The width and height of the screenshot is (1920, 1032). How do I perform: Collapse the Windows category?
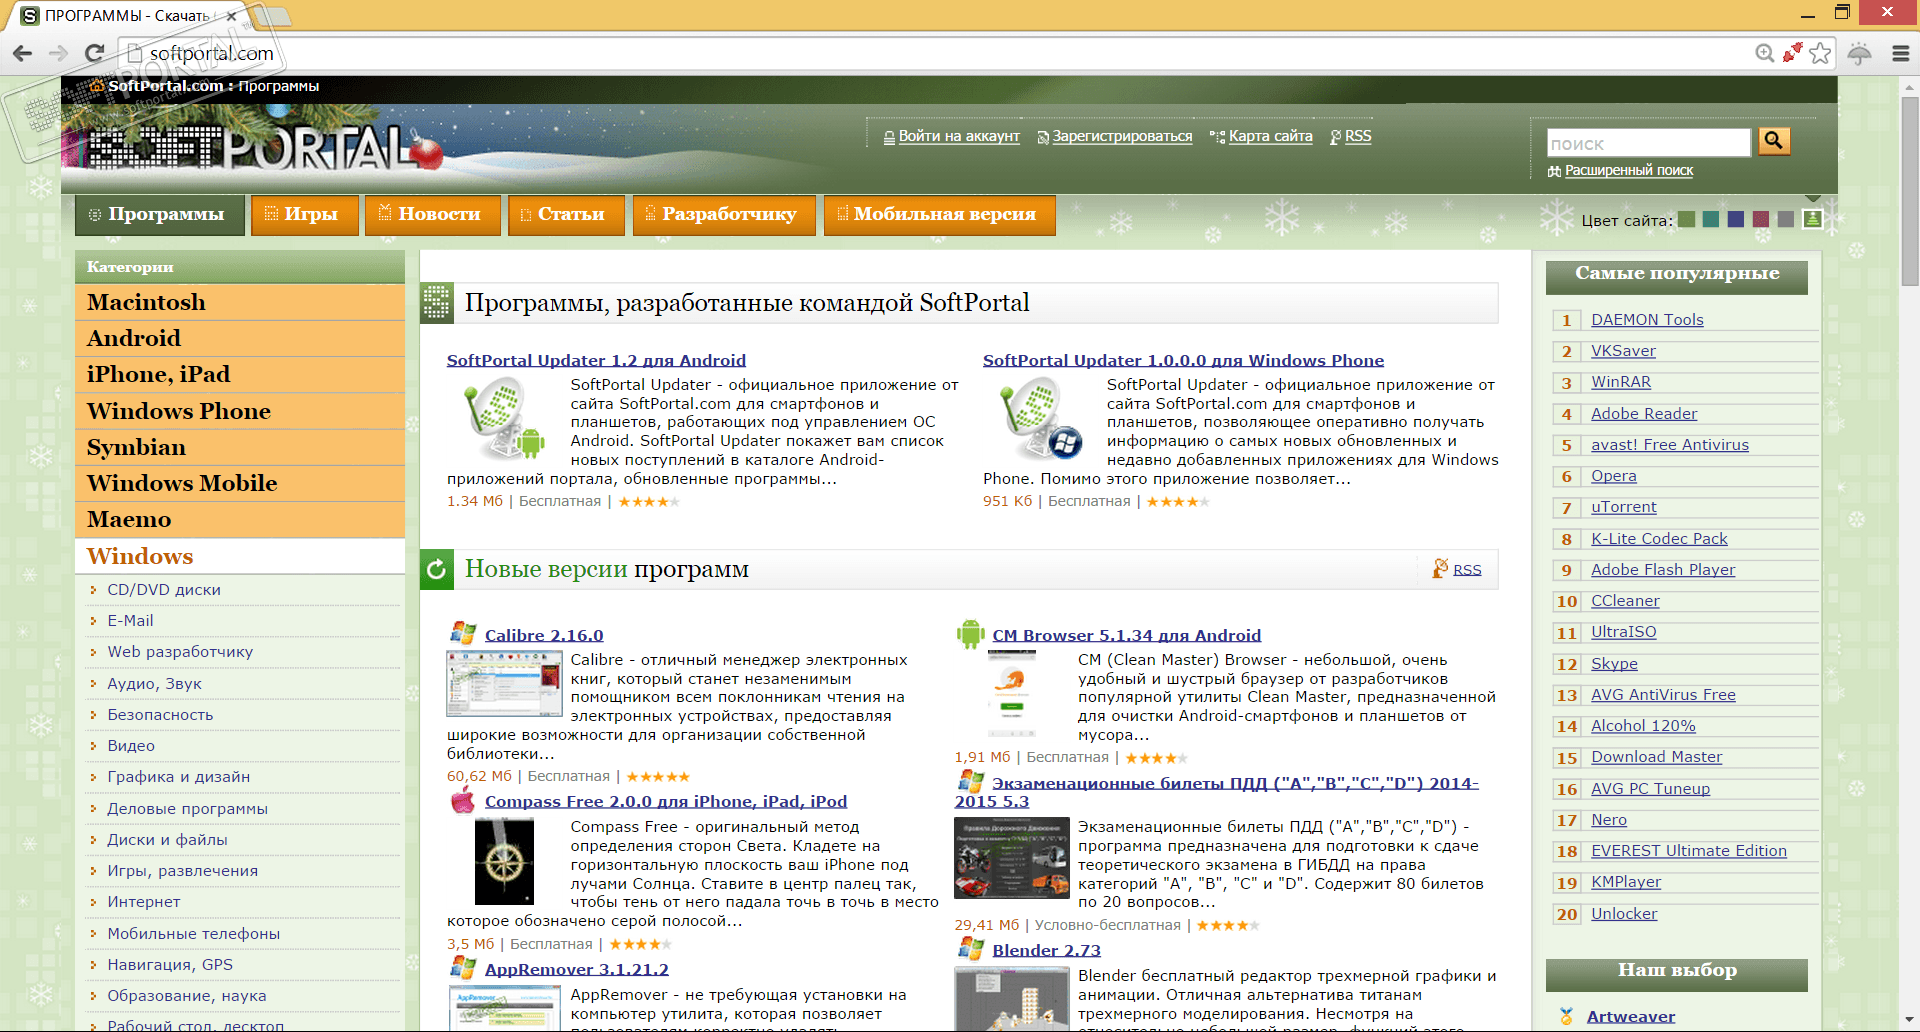click(x=240, y=556)
